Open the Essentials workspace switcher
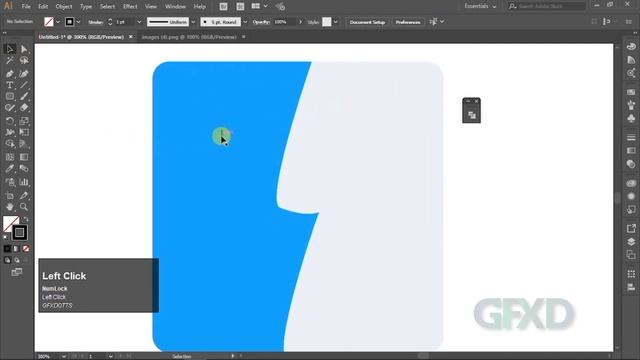Viewport: 640px width, 360px height. click(x=480, y=6)
